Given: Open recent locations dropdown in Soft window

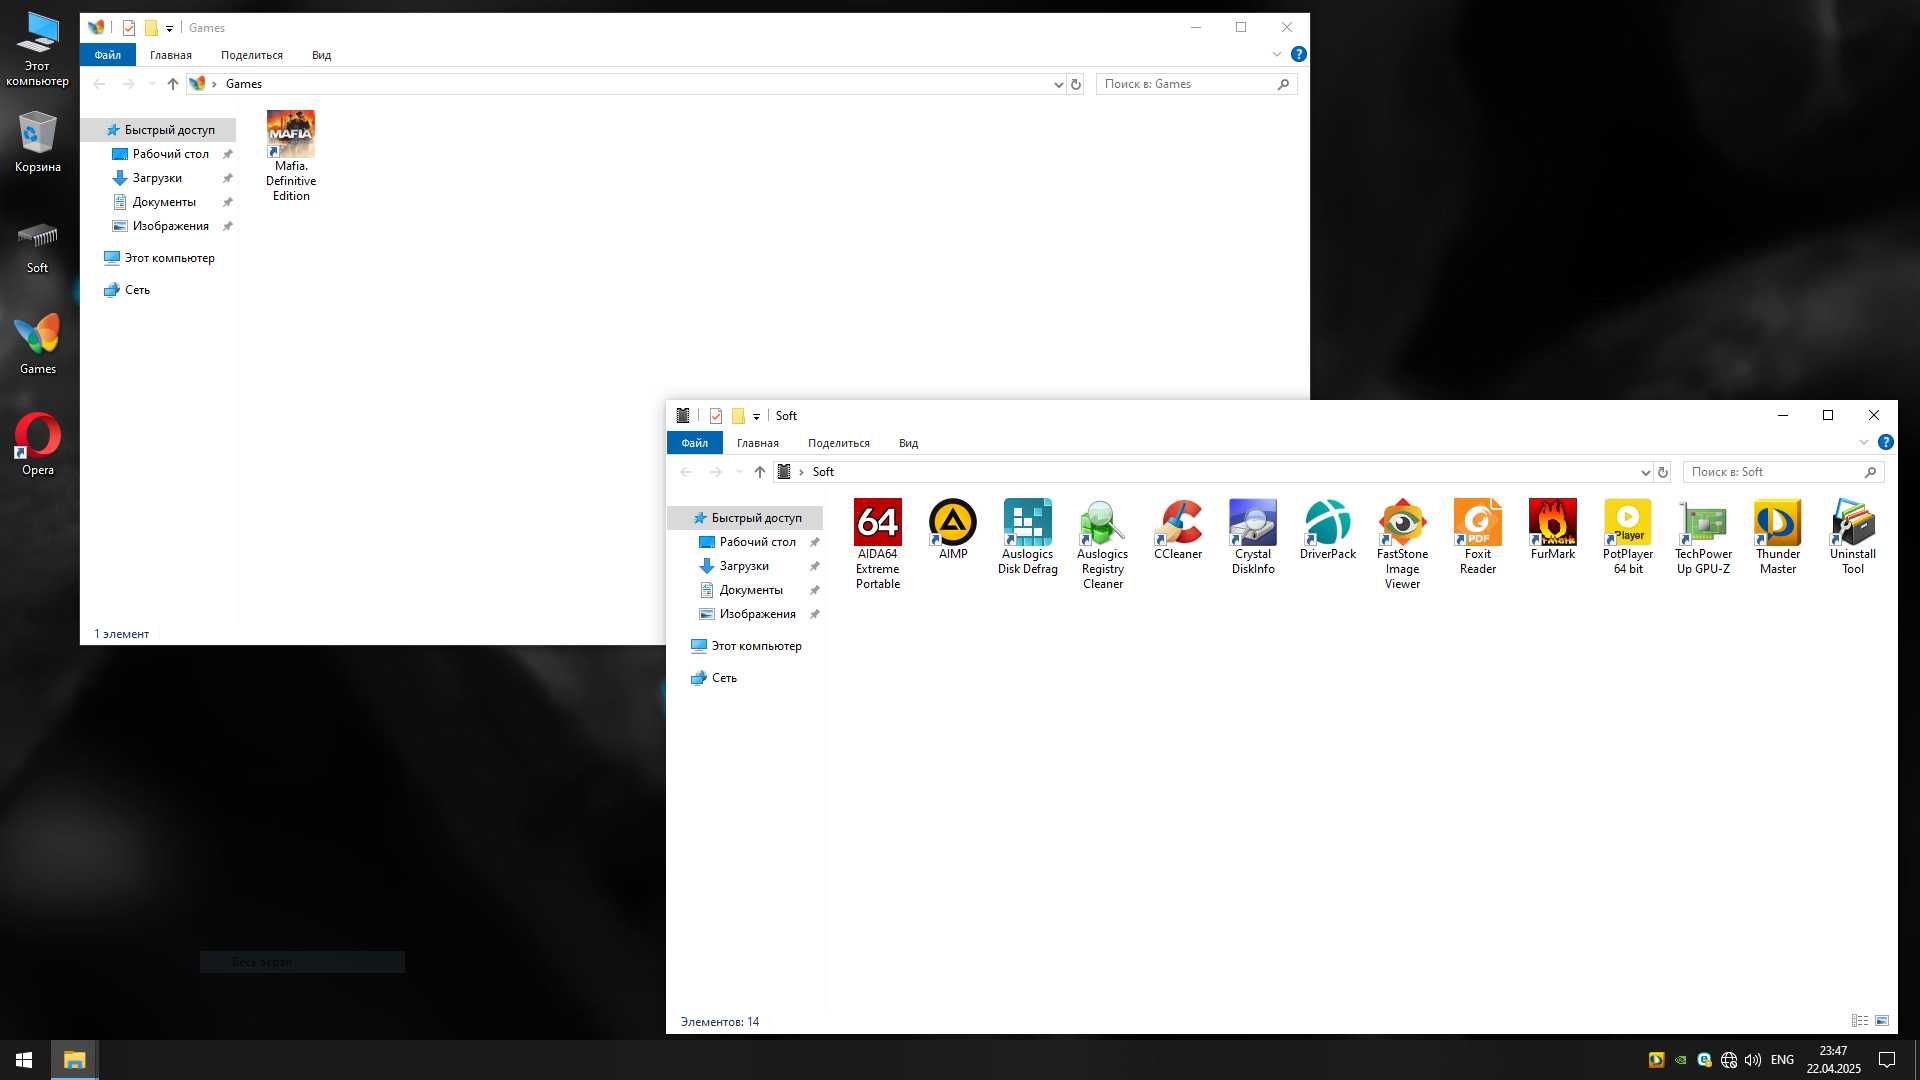Looking at the screenshot, I should pyautogui.click(x=738, y=472).
